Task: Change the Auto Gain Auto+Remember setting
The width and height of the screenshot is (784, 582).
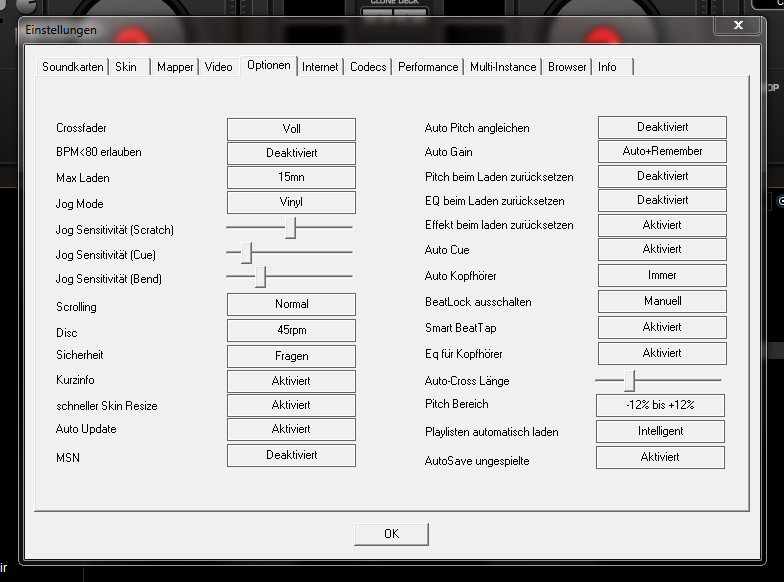Action: (662, 151)
